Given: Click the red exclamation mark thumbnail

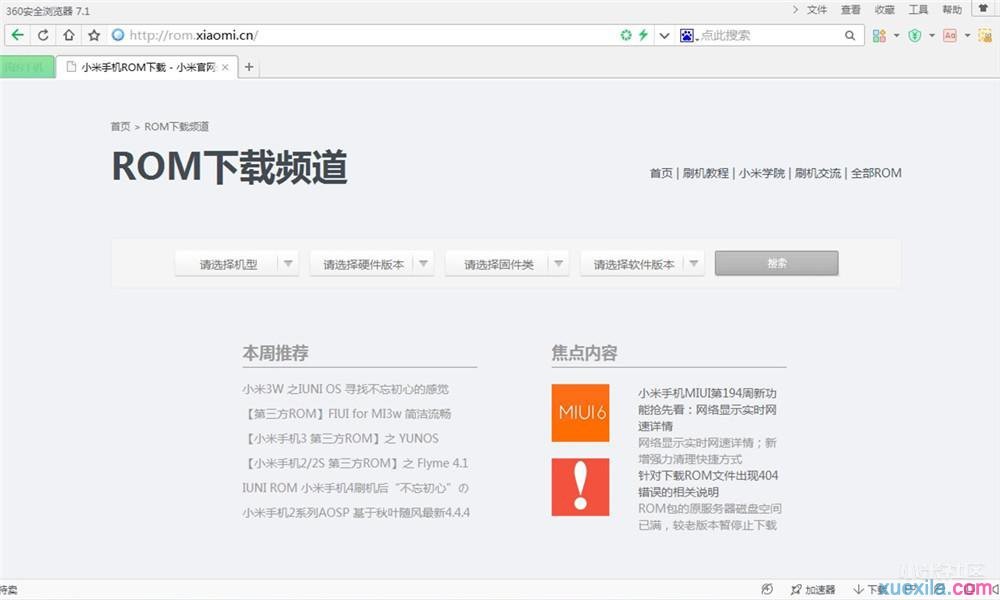Looking at the screenshot, I should [x=580, y=487].
